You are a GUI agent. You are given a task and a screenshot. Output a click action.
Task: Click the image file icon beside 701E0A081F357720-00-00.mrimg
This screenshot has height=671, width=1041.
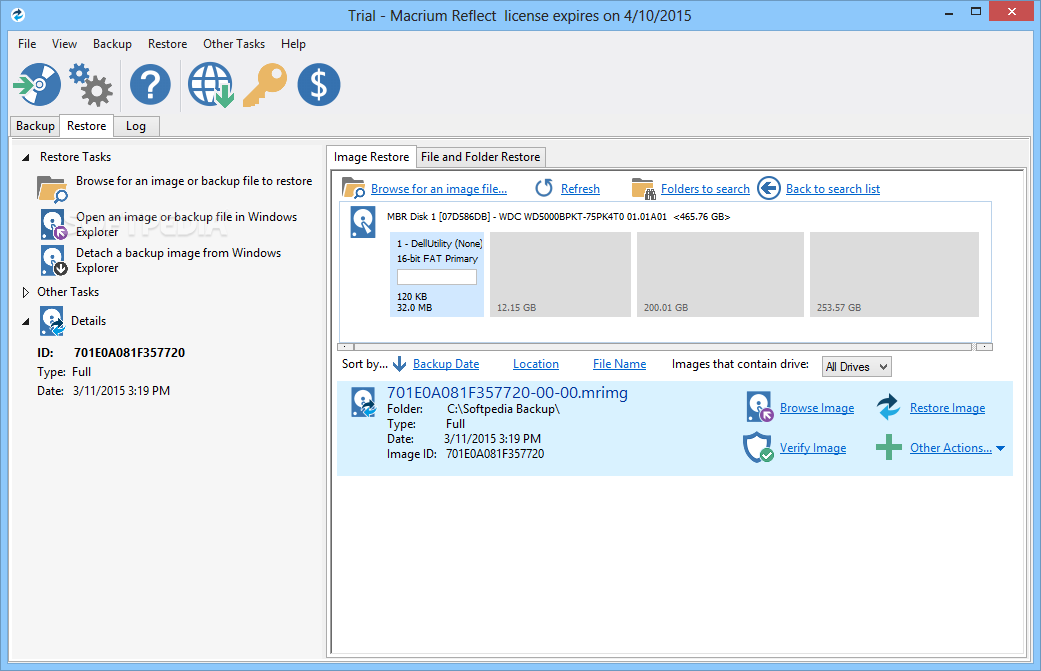pos(364,403)
